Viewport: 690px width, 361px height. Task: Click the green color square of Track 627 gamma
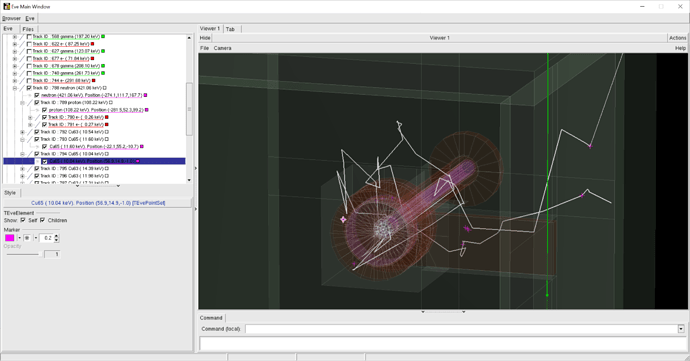[x=103, y=51]
